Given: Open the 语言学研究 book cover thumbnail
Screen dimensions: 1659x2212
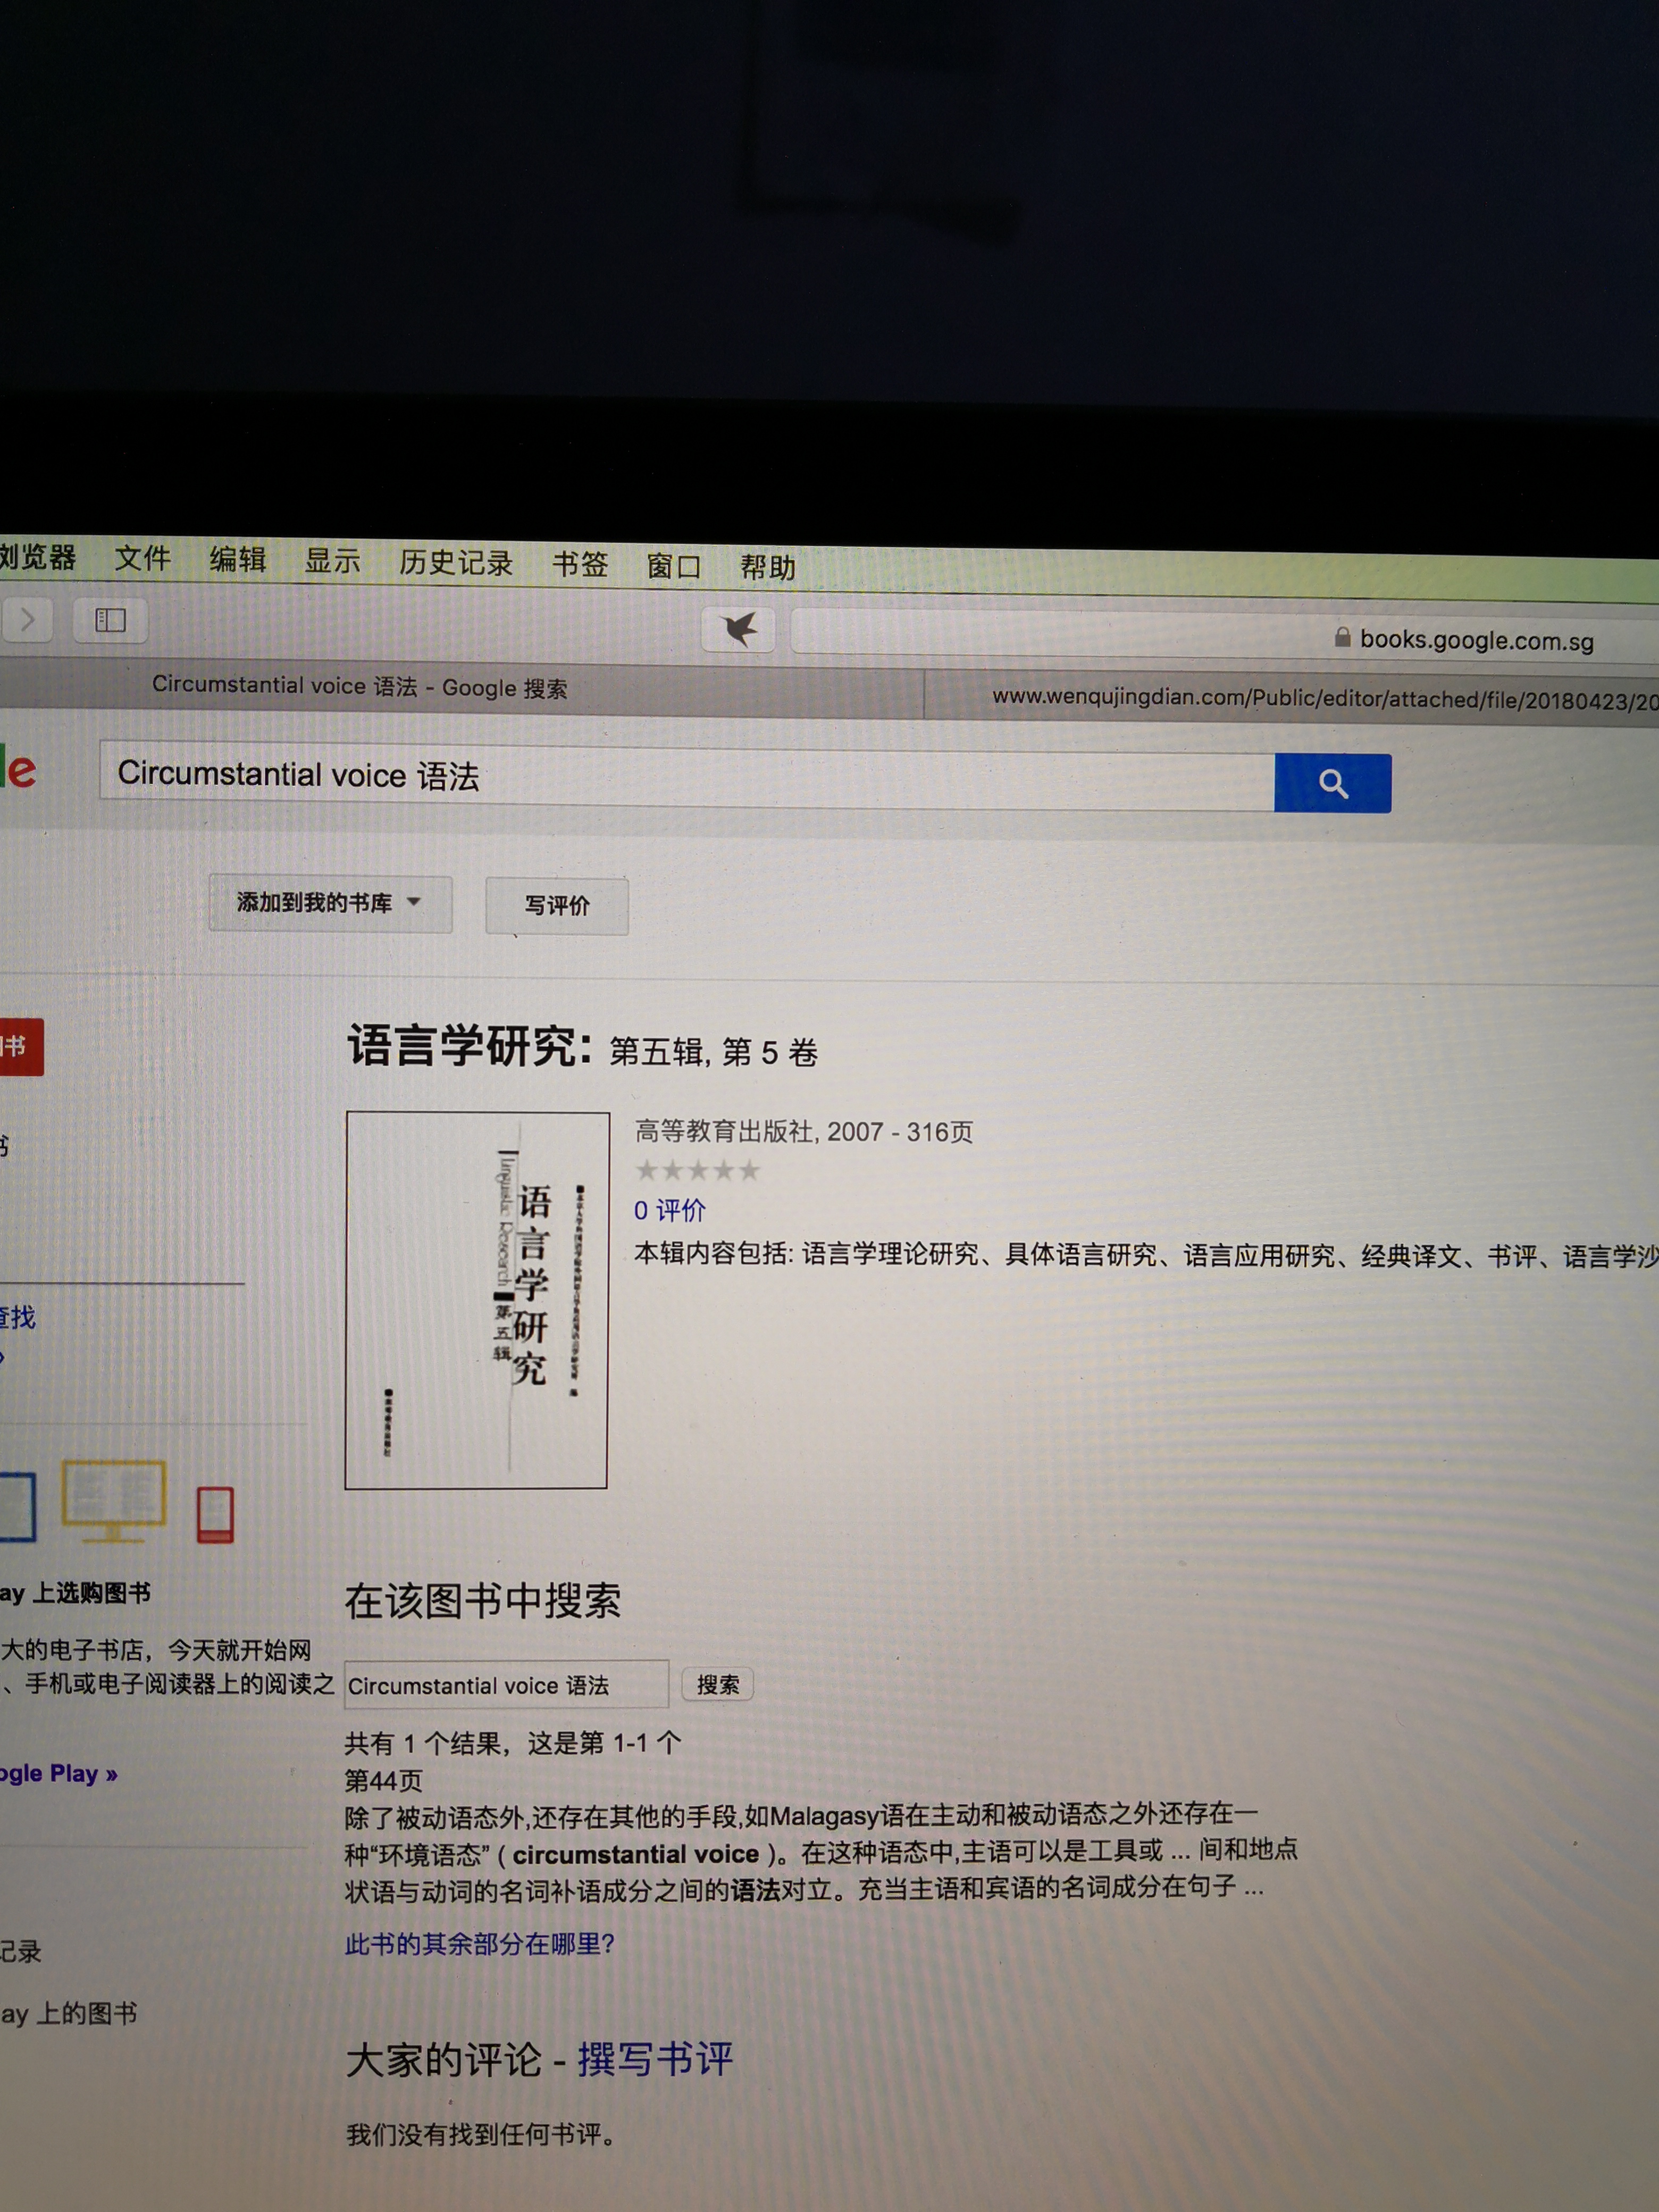Looking at the screenshot, I should pyautogui.click(x=476, y=1300).
